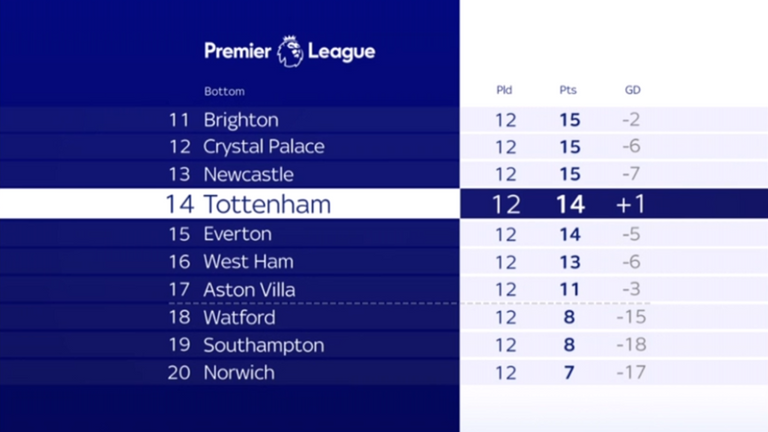Select the Newcastle row
The width and height of the screenshot is (768, 432).
pyautogui.click(x=384, y=174)
